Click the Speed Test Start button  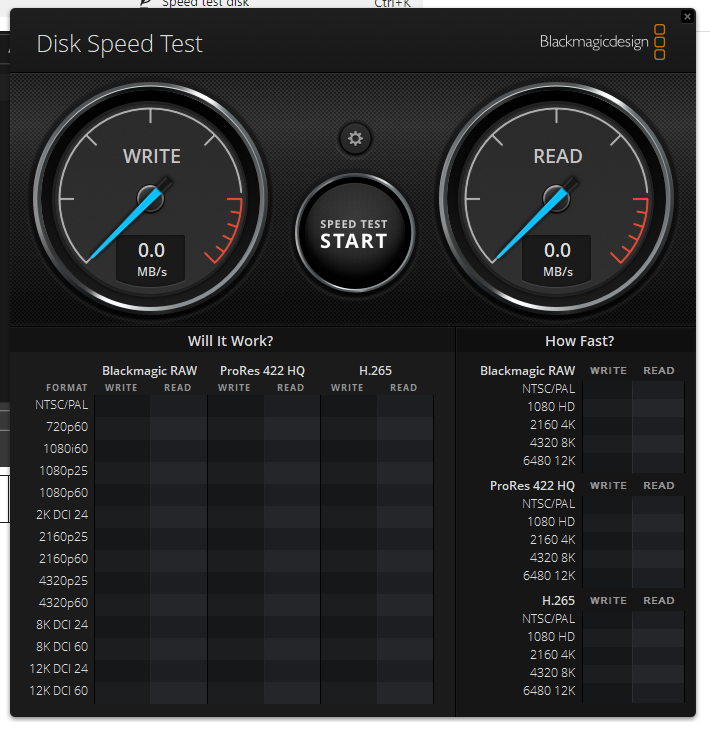pos(354,233)
